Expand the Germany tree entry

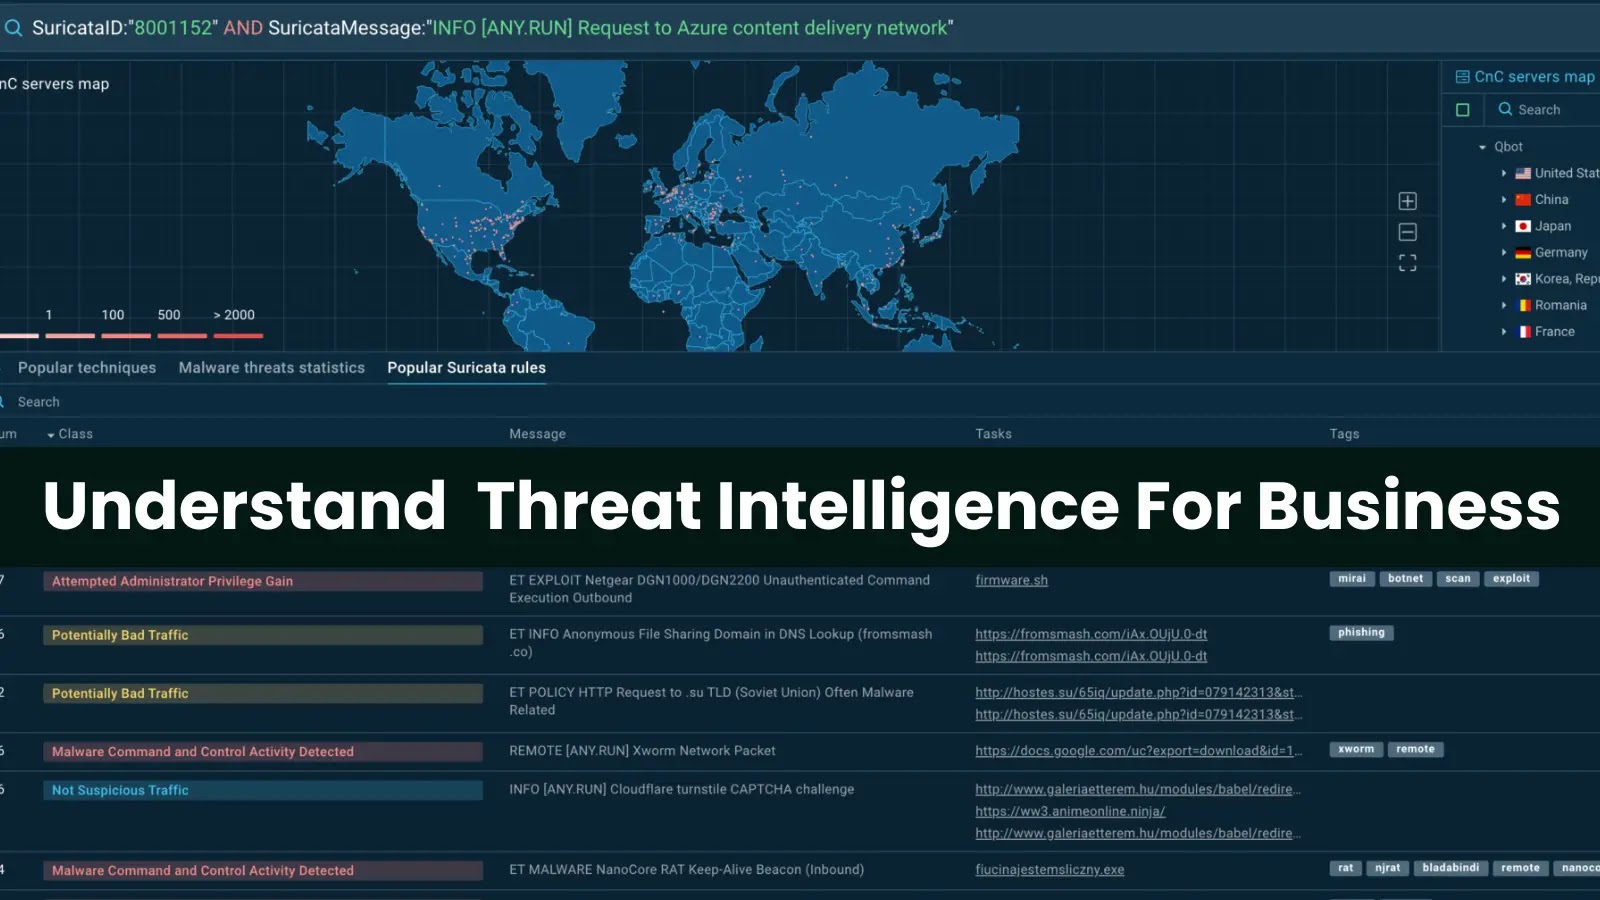coord(1503,253)
